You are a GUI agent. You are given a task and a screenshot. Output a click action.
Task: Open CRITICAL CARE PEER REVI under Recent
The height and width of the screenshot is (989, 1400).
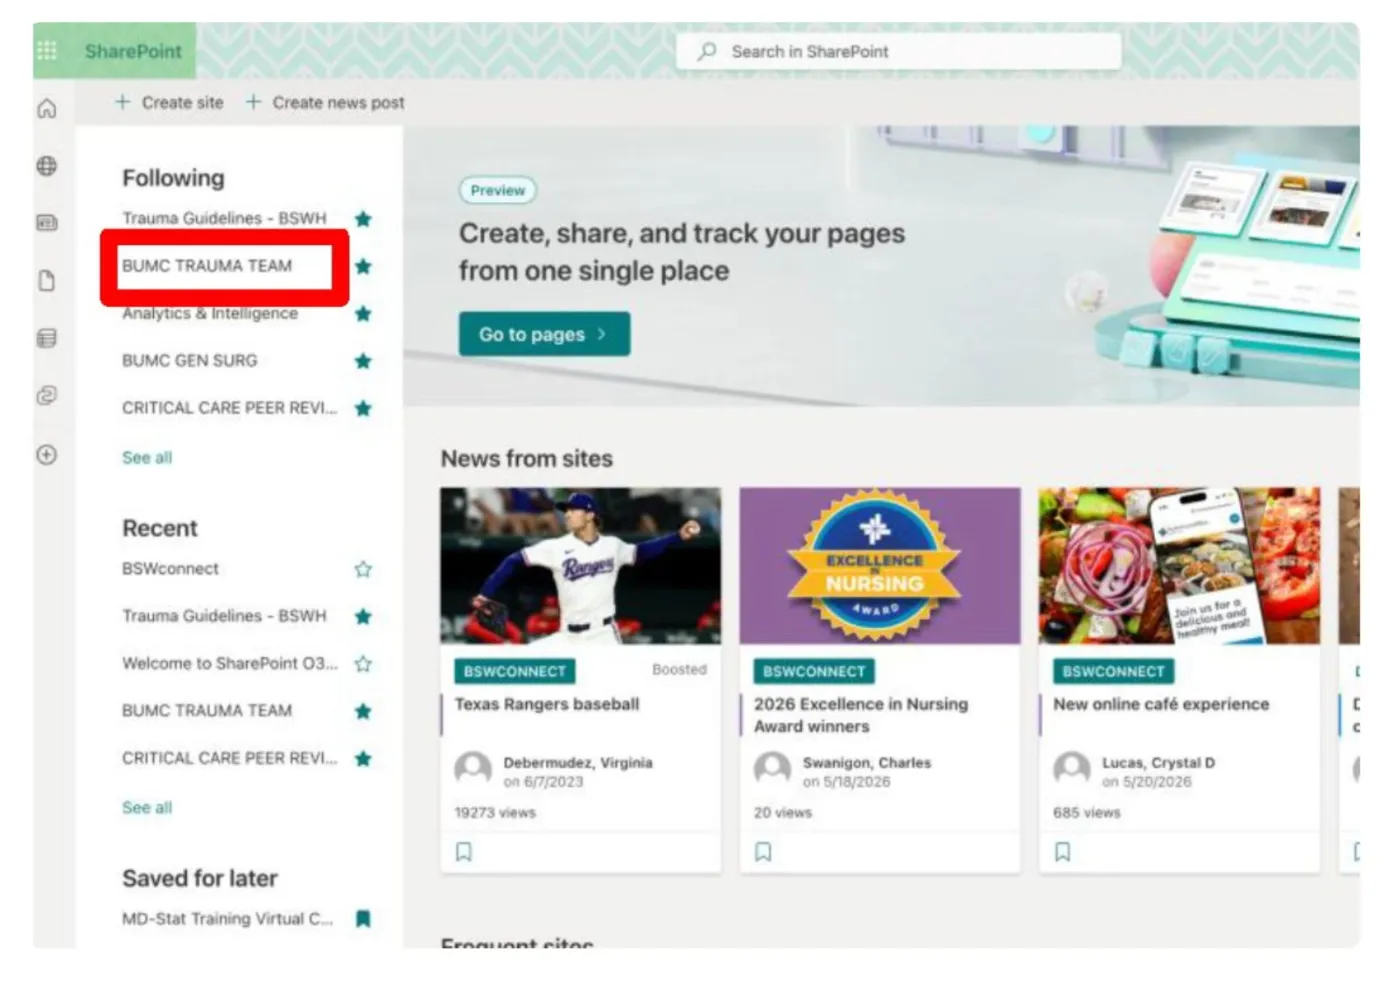coord(230,758)
